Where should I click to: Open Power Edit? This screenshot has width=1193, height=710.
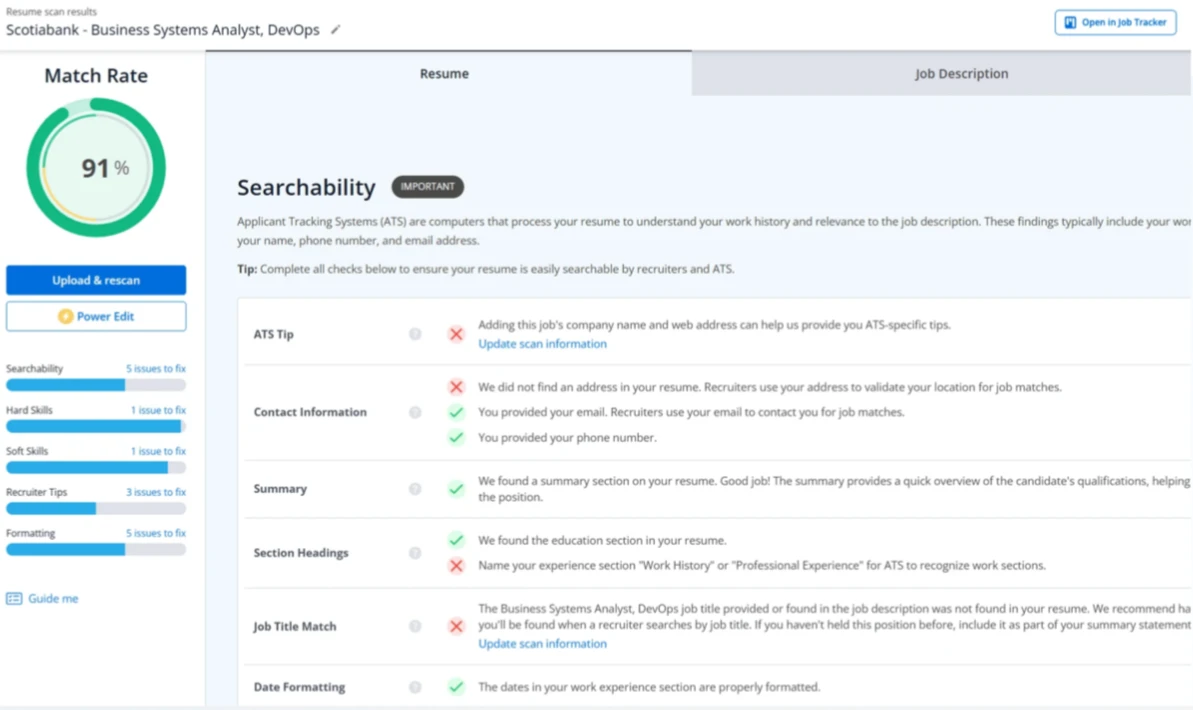point(95,316)
